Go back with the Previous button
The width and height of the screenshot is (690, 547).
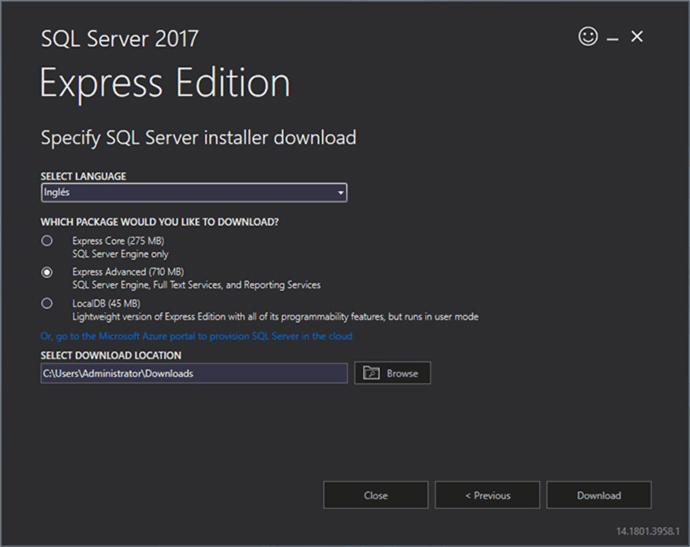tap(487, 495)
